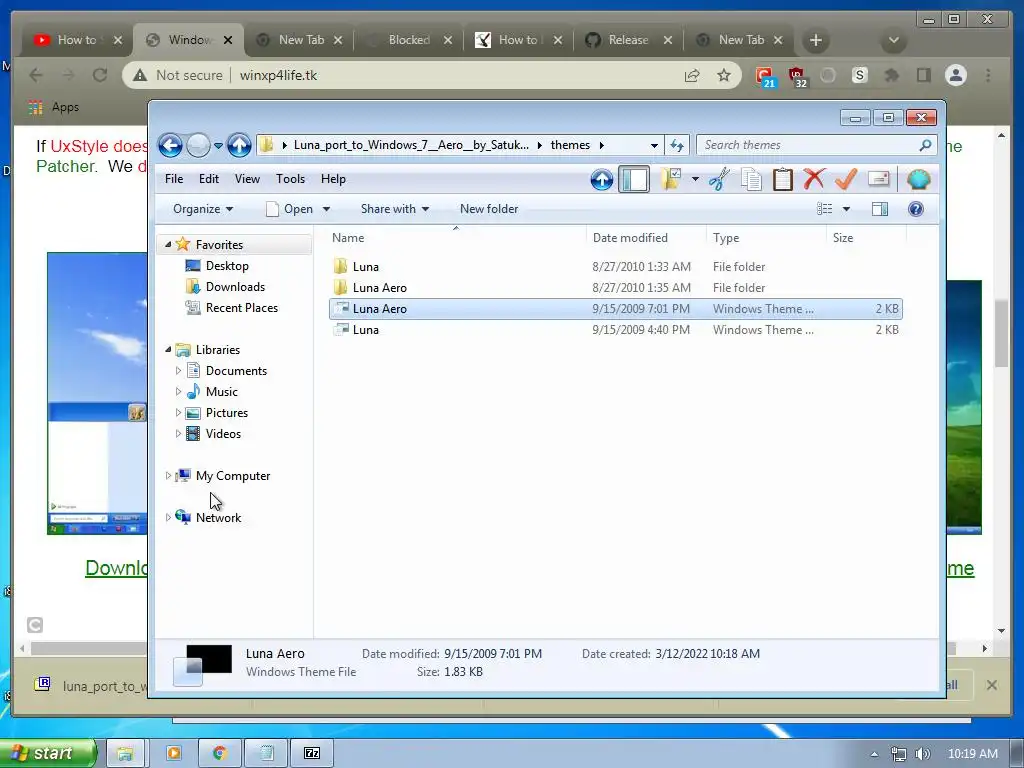1024x768 pixels.
Task: Select the Luna file folder
Action: (616, 266)
